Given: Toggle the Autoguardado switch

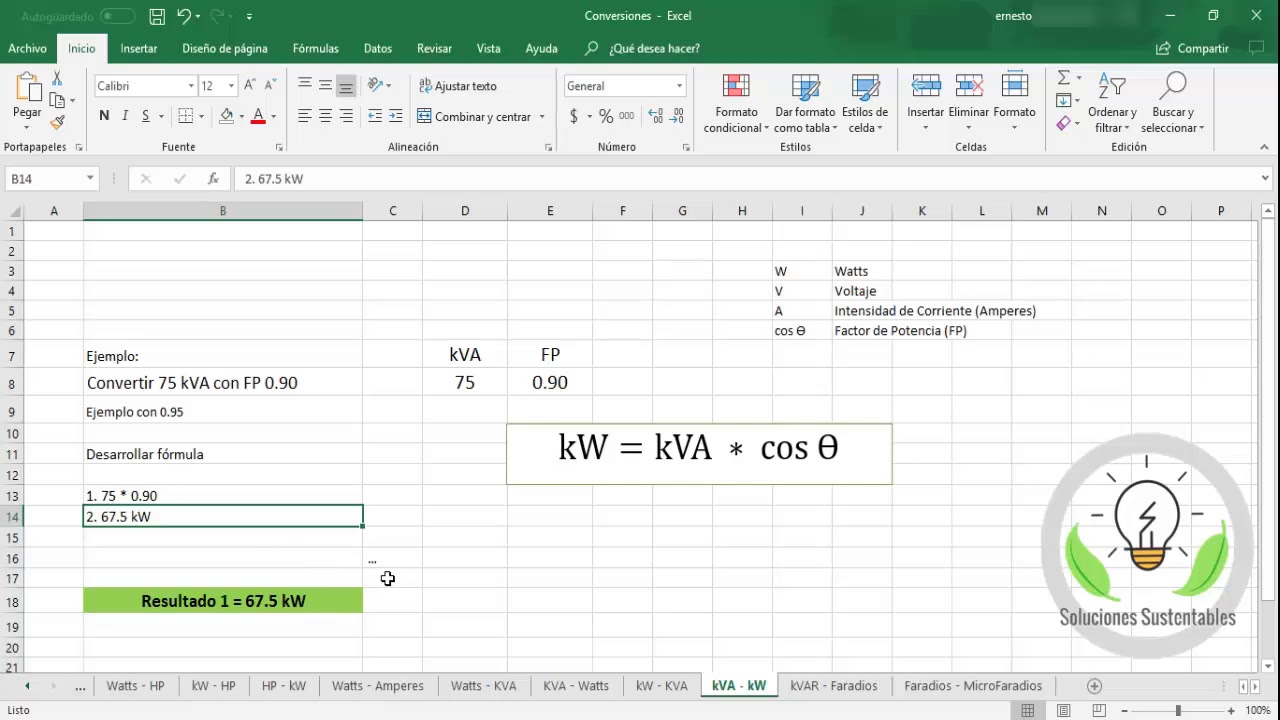Looking at the screenshot, I should click(118, 16).
